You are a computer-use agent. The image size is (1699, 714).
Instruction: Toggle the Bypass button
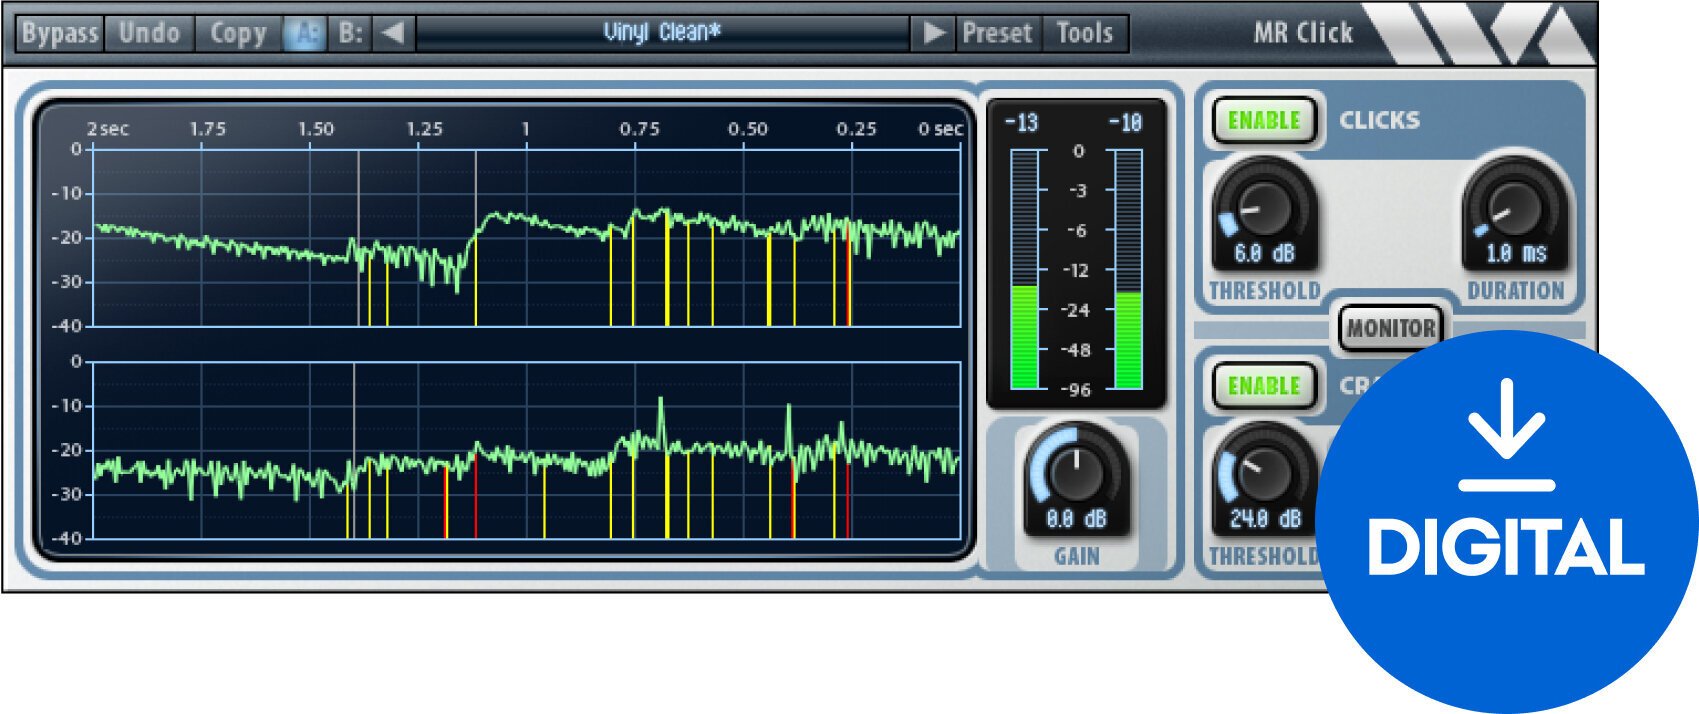click(60, 33)
